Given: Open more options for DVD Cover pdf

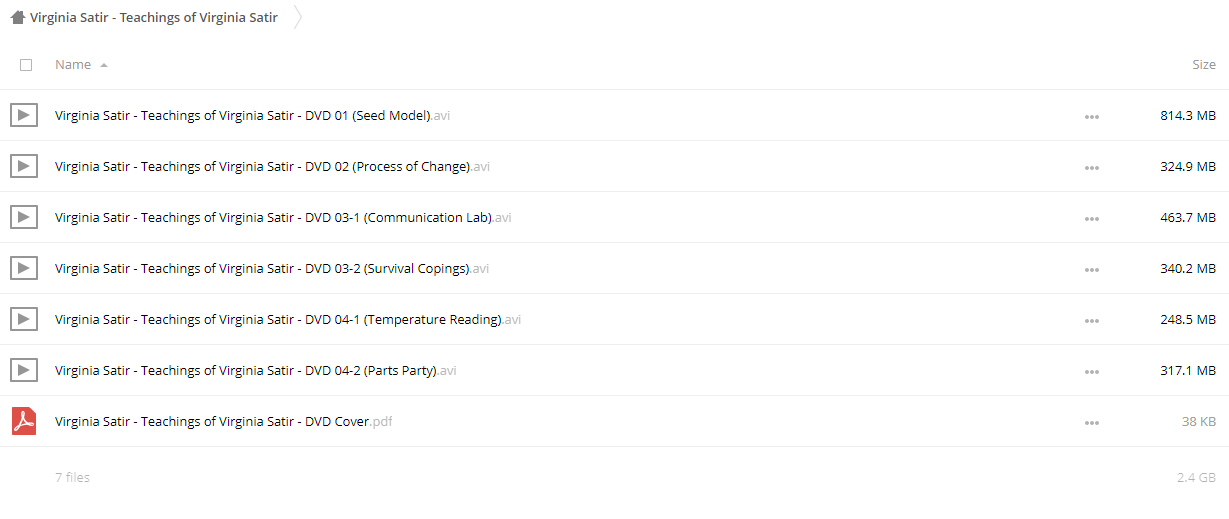Looking at the screenshot, I should (1091, 422).
